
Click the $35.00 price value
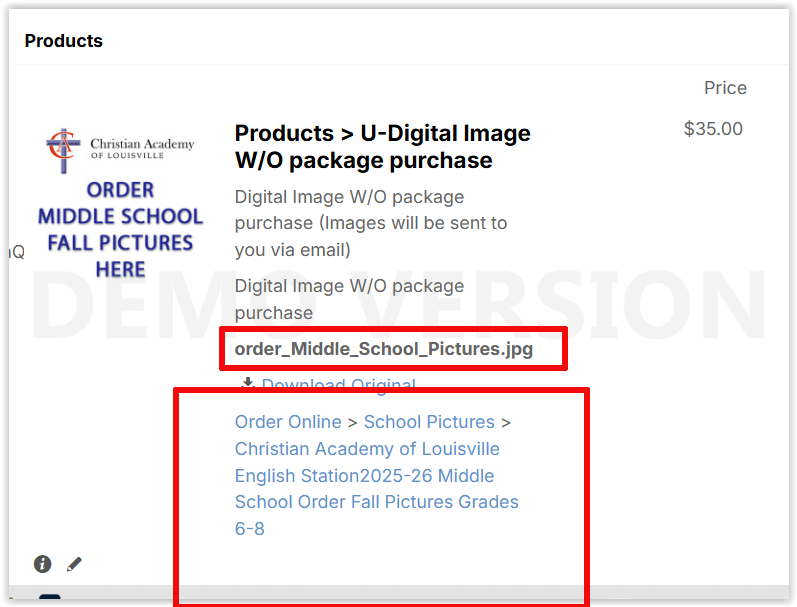tap(713, 129)
